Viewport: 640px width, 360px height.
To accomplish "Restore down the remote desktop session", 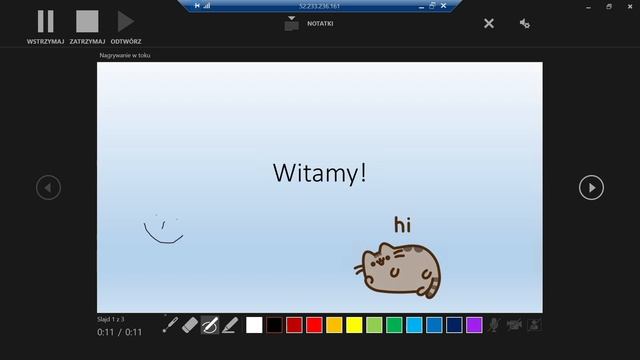I will click(432, 6).
